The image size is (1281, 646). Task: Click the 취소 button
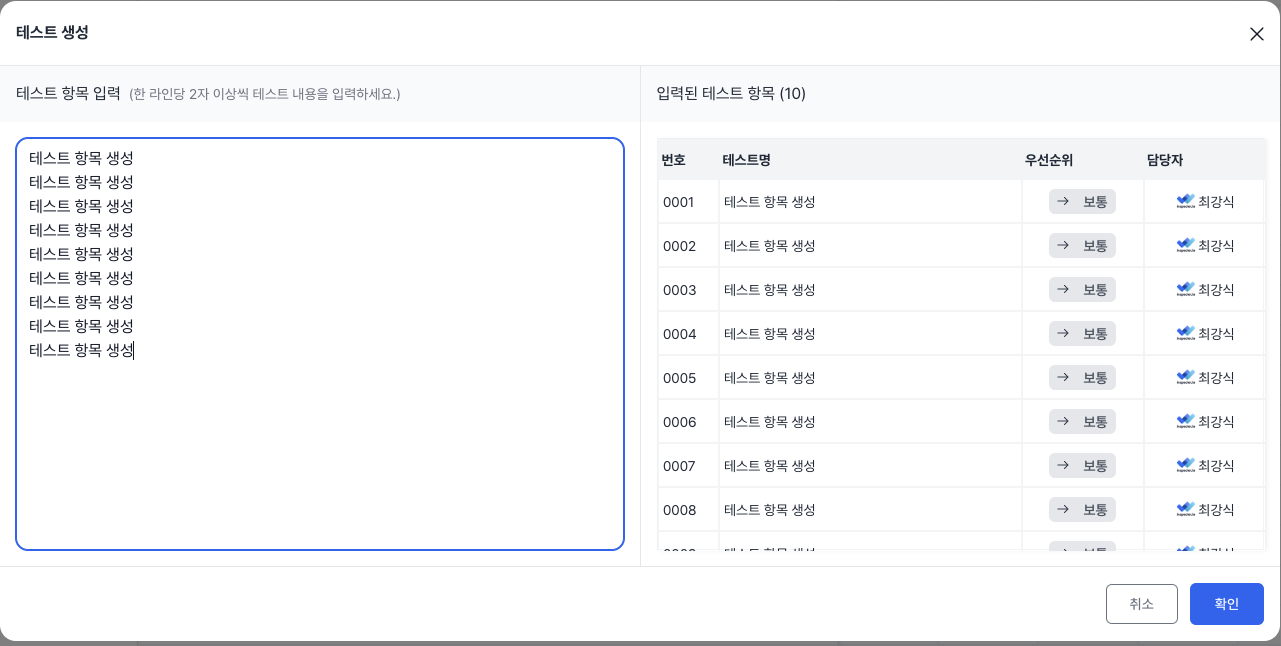click(1141, 604)
